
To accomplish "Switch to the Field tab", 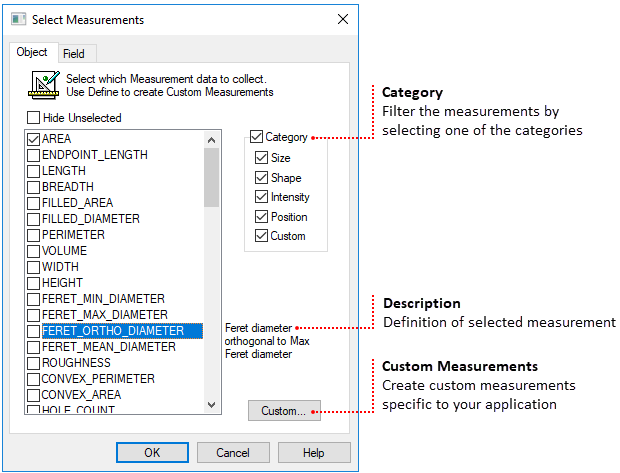I will (x=73, y=54).
